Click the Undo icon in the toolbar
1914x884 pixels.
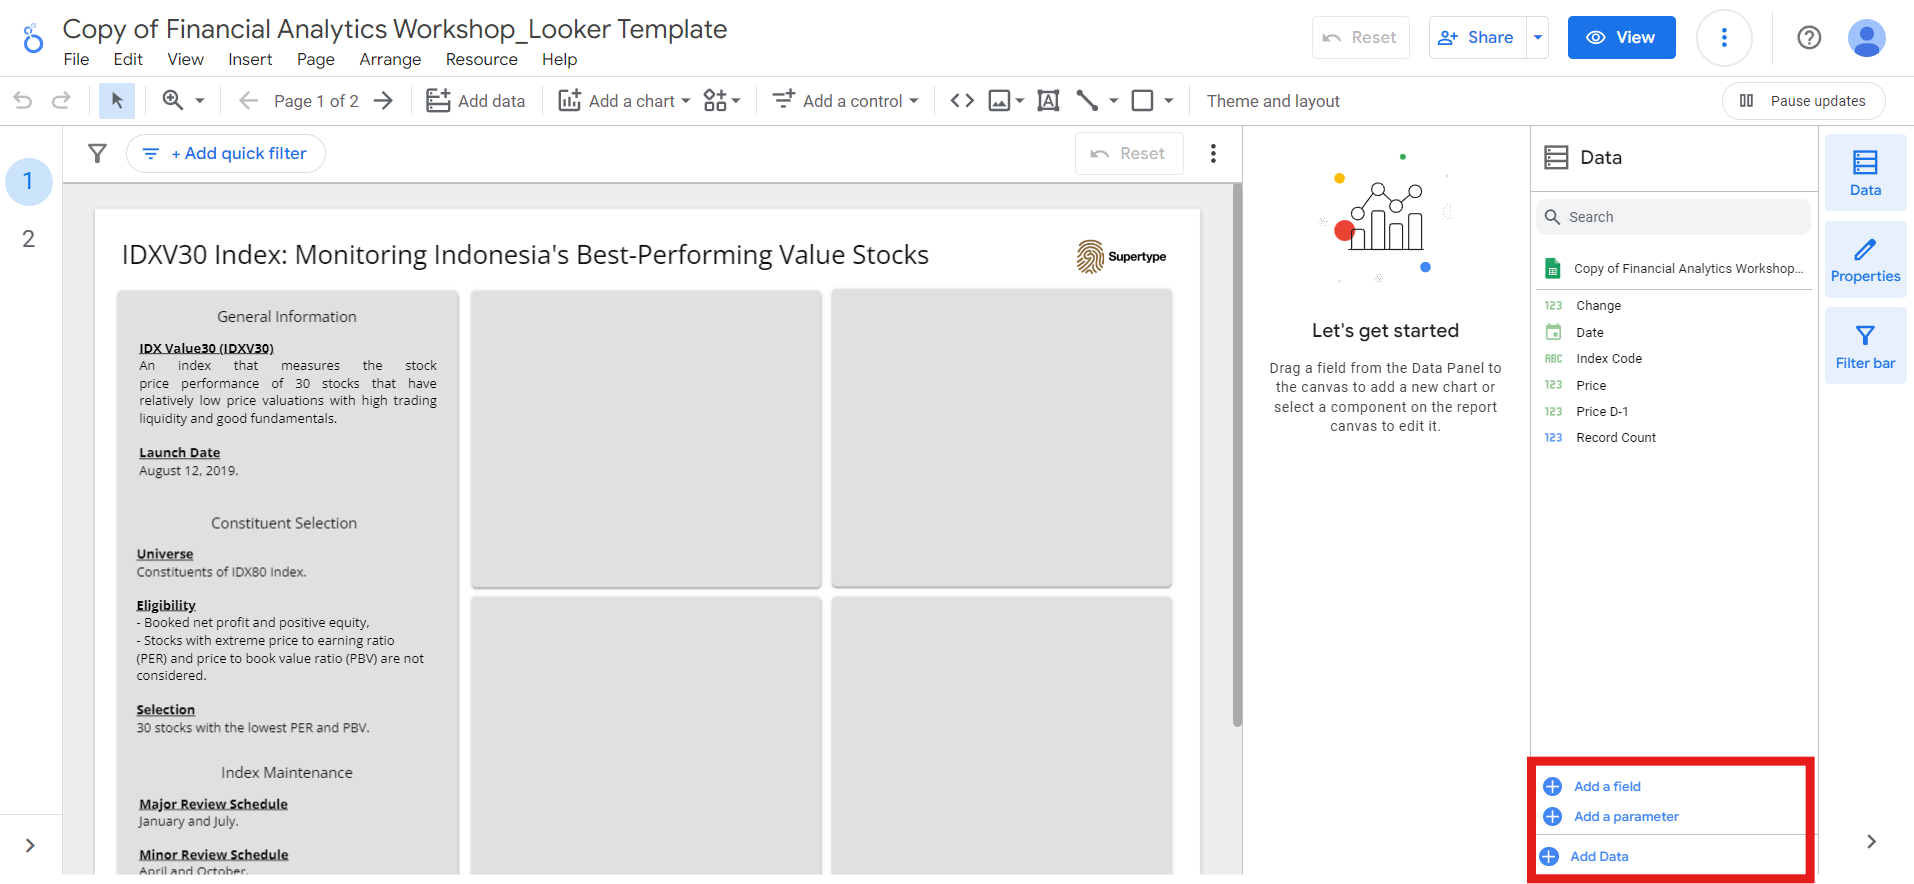click(x=21, y=100)
